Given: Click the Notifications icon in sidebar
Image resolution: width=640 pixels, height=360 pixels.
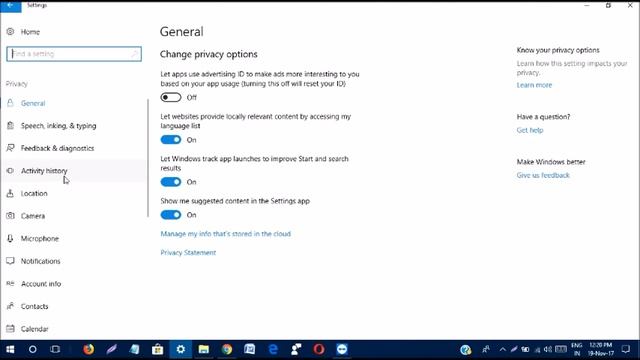Looking at the screenshot, I should click(10, 261).
